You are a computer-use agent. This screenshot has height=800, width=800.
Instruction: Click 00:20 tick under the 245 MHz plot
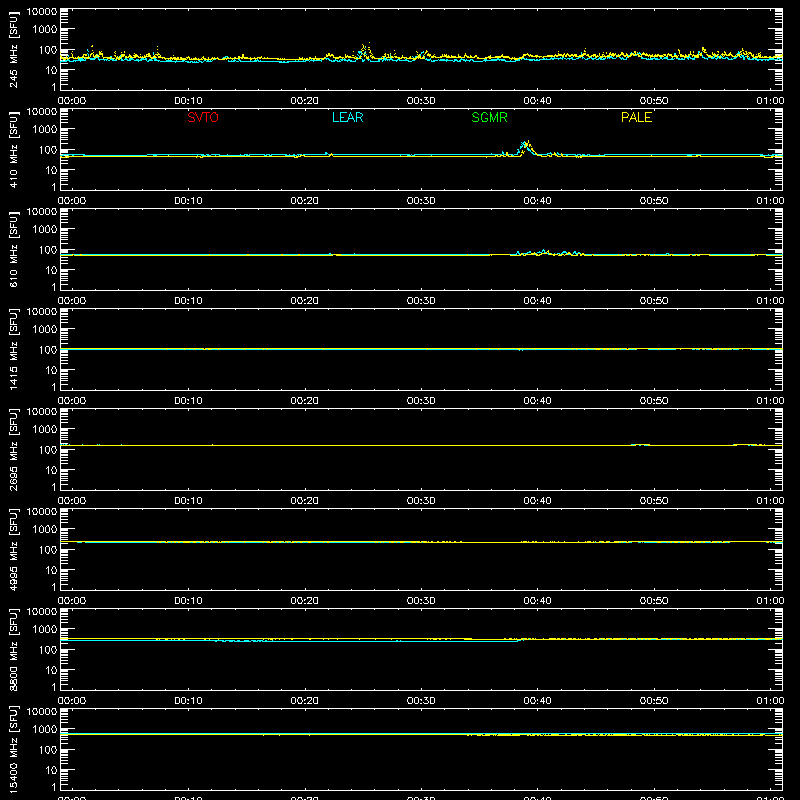pyautogui.click(x=305, y=101)
